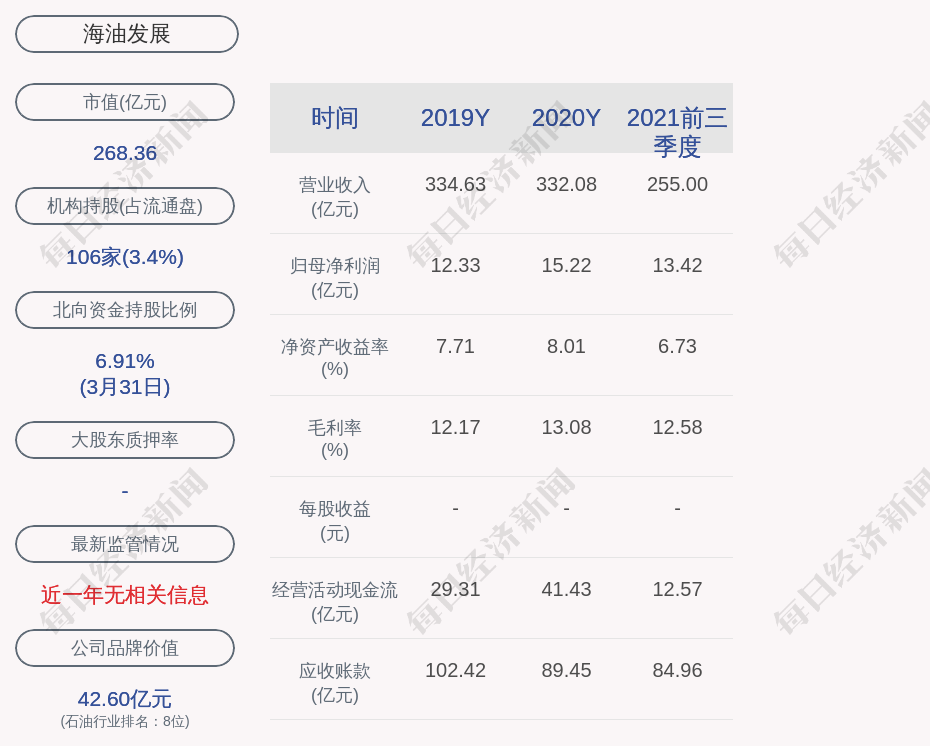Click the red text 近一年无相关信息
The height and width of the screenshot is (746, 930).
125,595
